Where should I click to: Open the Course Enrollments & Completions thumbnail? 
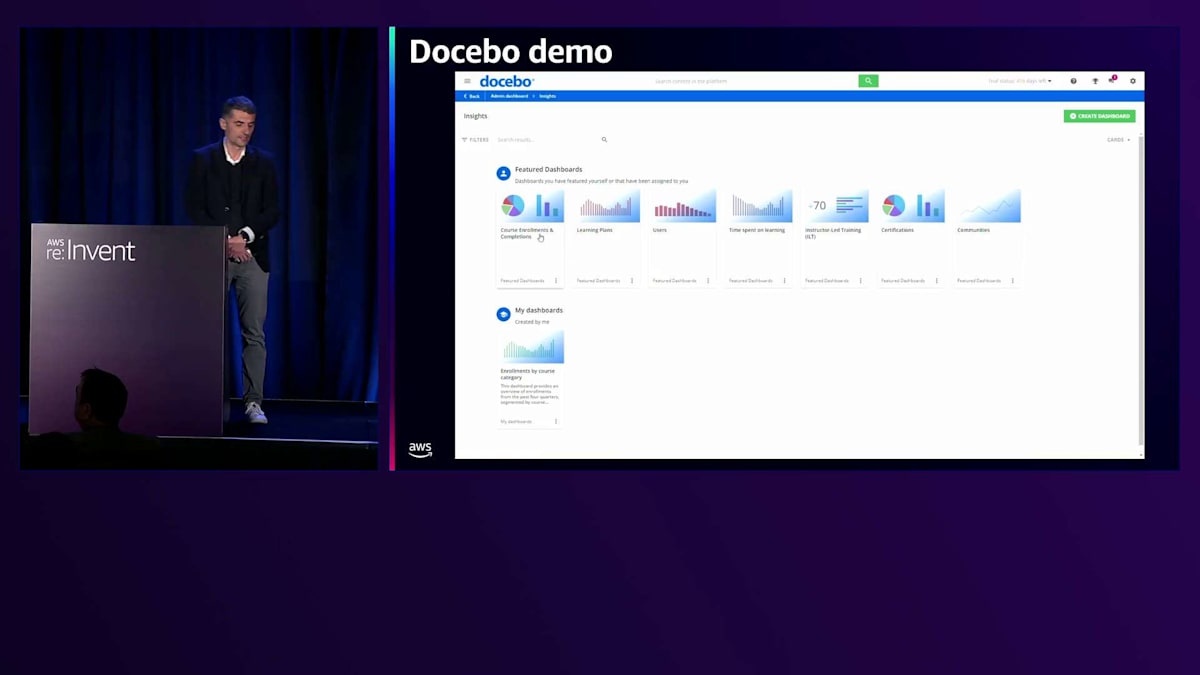(x=531, y=206)
